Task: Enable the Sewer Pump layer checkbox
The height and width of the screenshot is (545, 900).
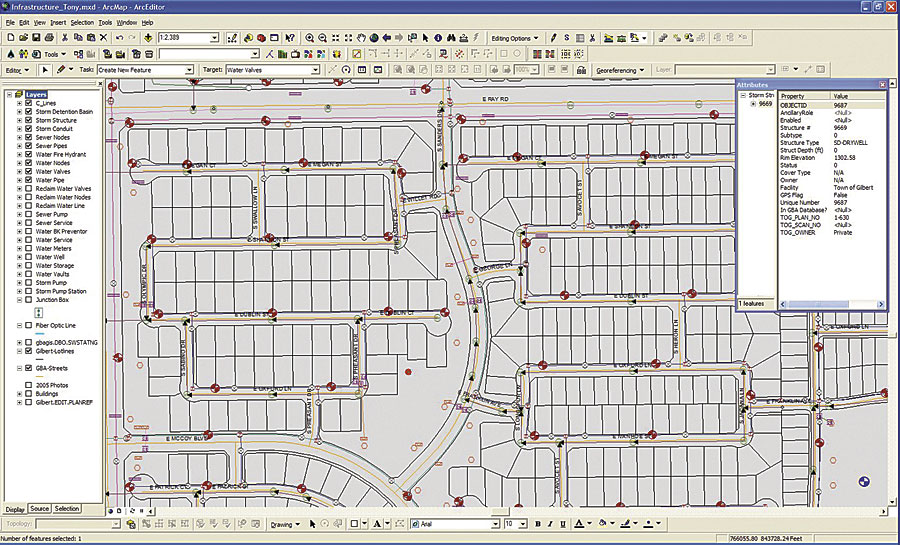Action: (29, 214)
